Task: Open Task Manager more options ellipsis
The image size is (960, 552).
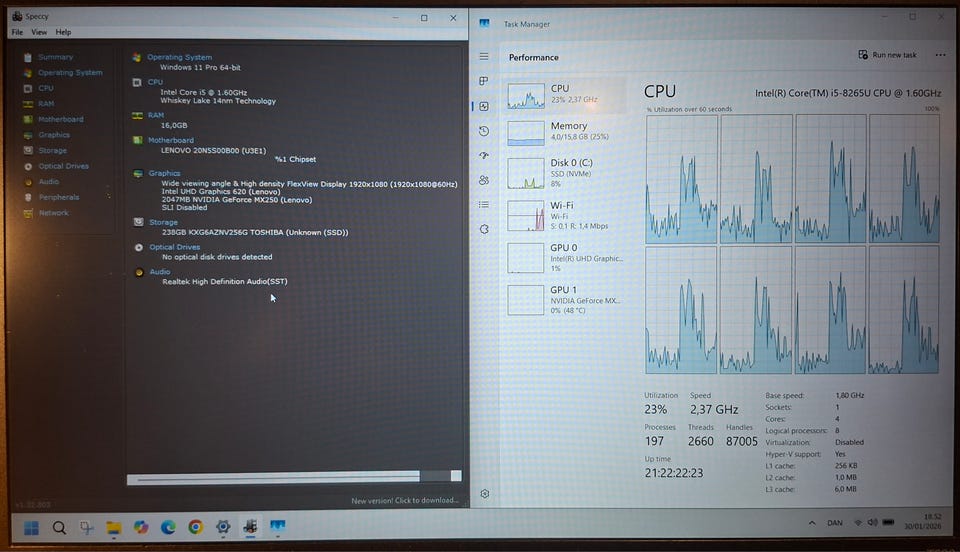Action: coord(940,55)
